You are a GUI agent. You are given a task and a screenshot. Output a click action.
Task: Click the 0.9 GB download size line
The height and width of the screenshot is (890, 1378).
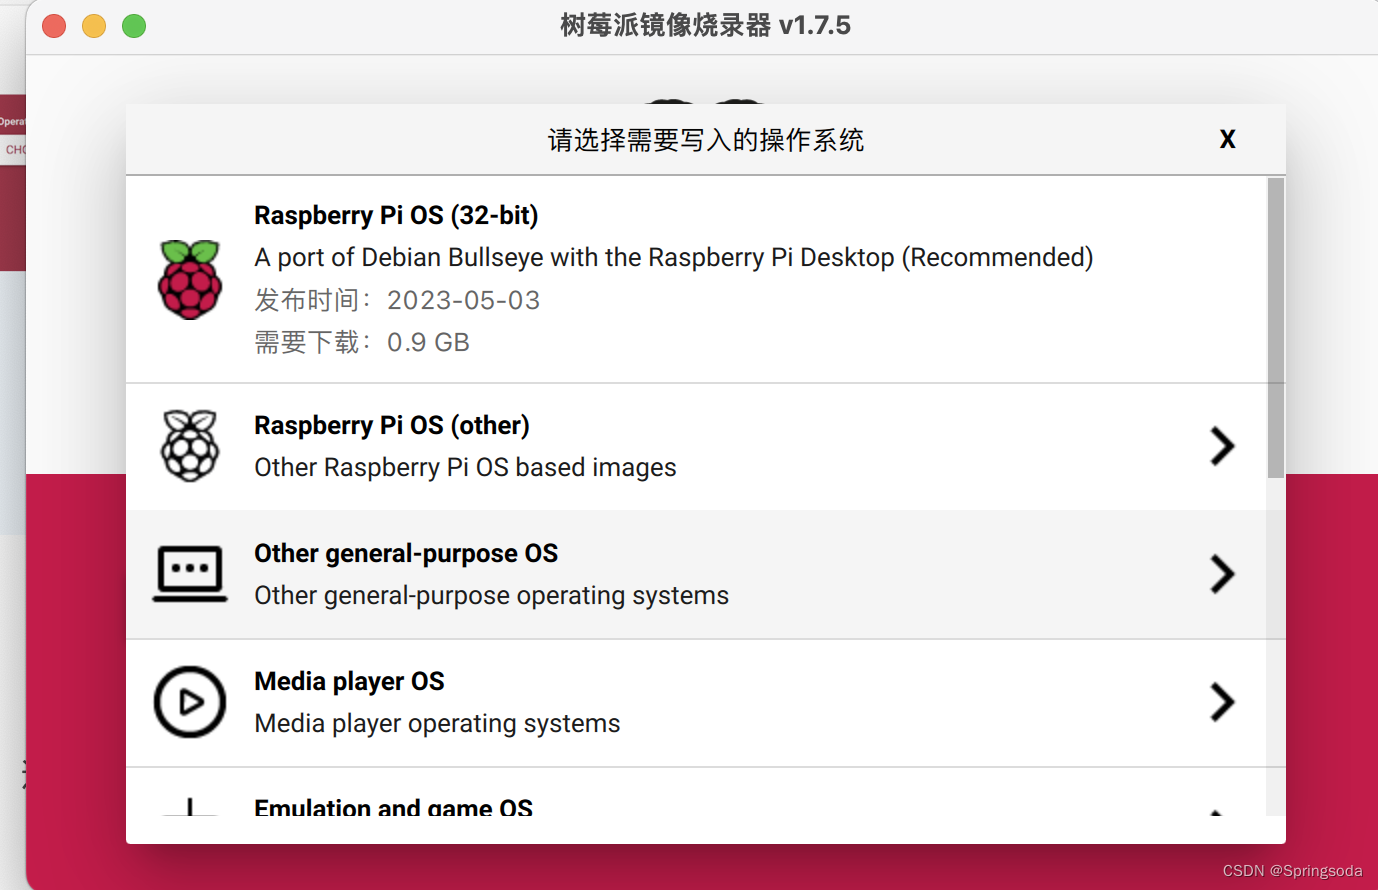(362, 342)
